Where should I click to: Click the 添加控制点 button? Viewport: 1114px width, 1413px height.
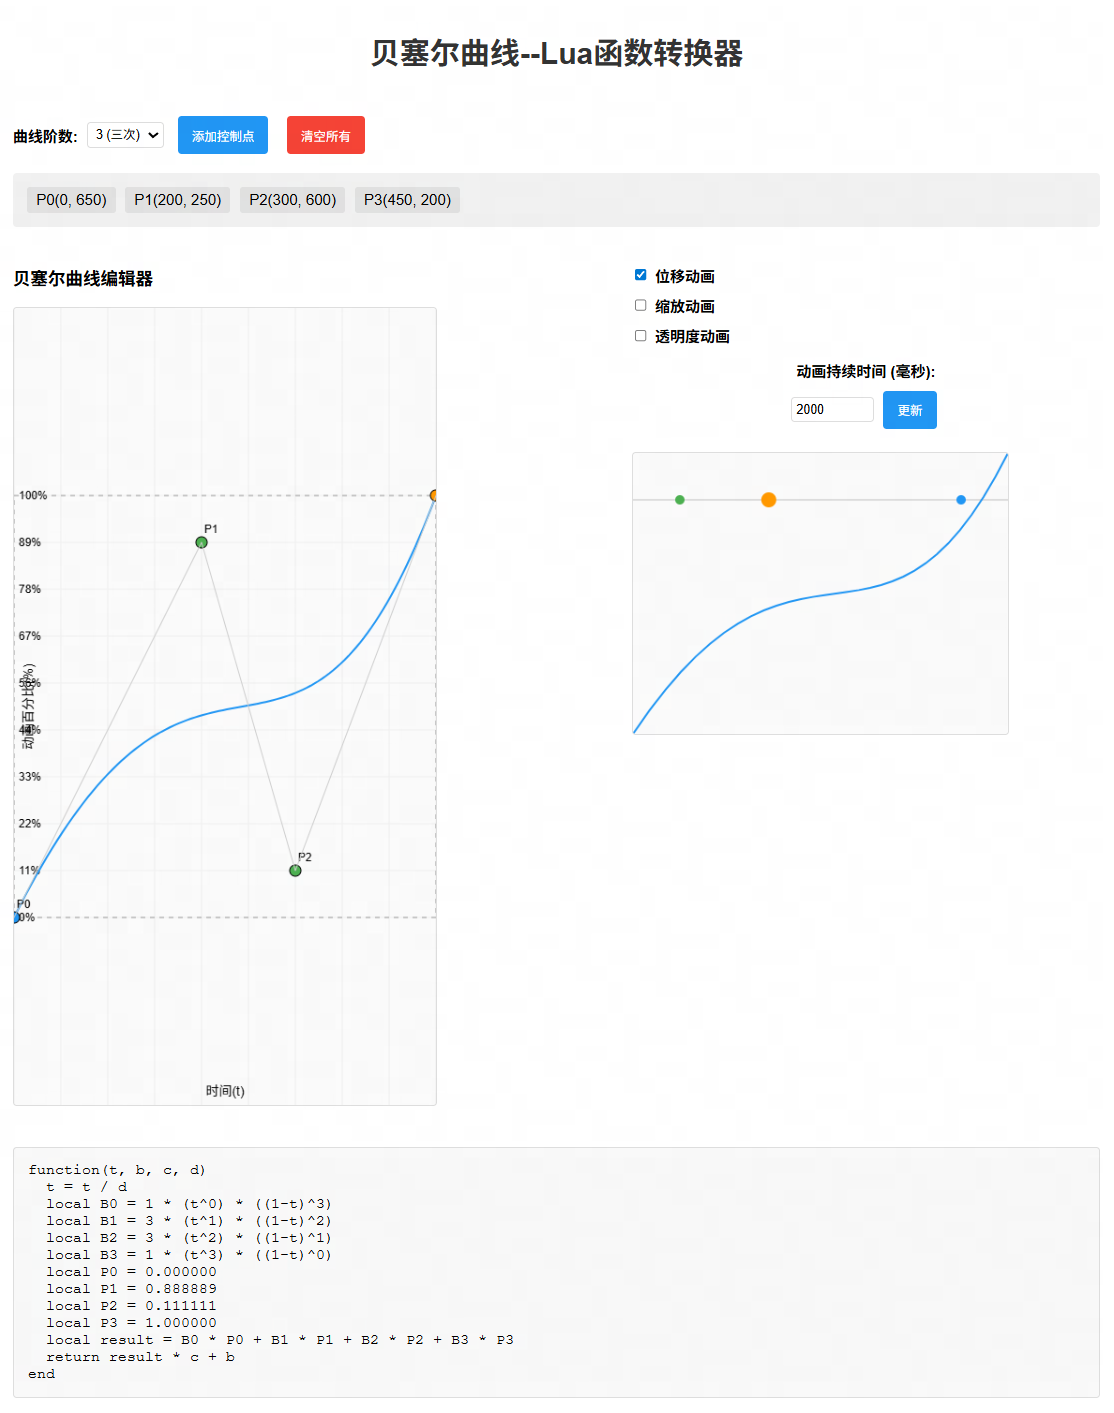coord(223,136)
